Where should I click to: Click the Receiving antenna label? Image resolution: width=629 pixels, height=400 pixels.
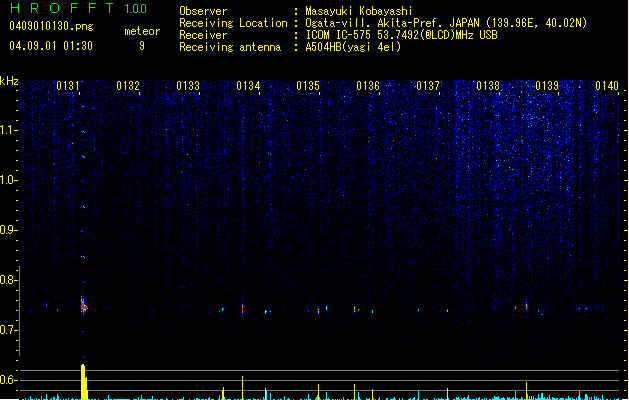[x=230, y=47]
